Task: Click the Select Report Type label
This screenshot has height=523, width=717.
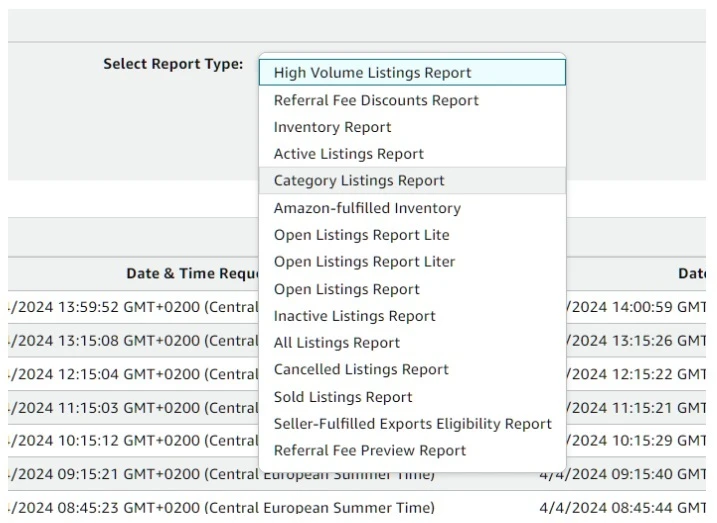Action: click(173, 64)
